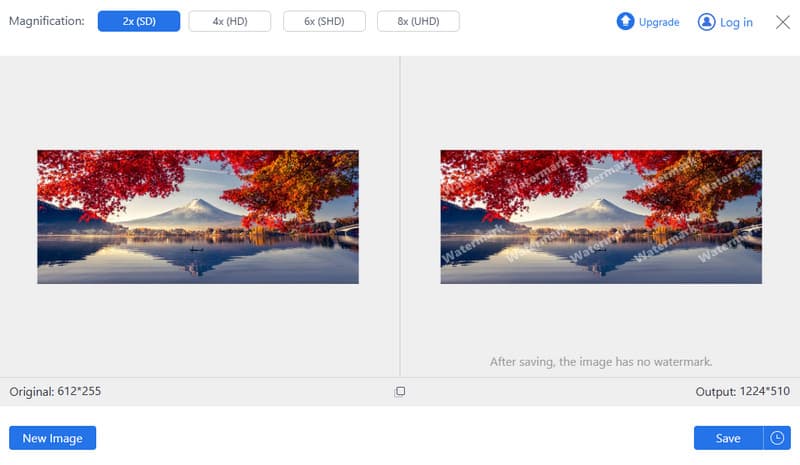Screen dimensions: 800x465
Task: Click the Output: 1224*510 size label
Action: click(x=743, y=392)
